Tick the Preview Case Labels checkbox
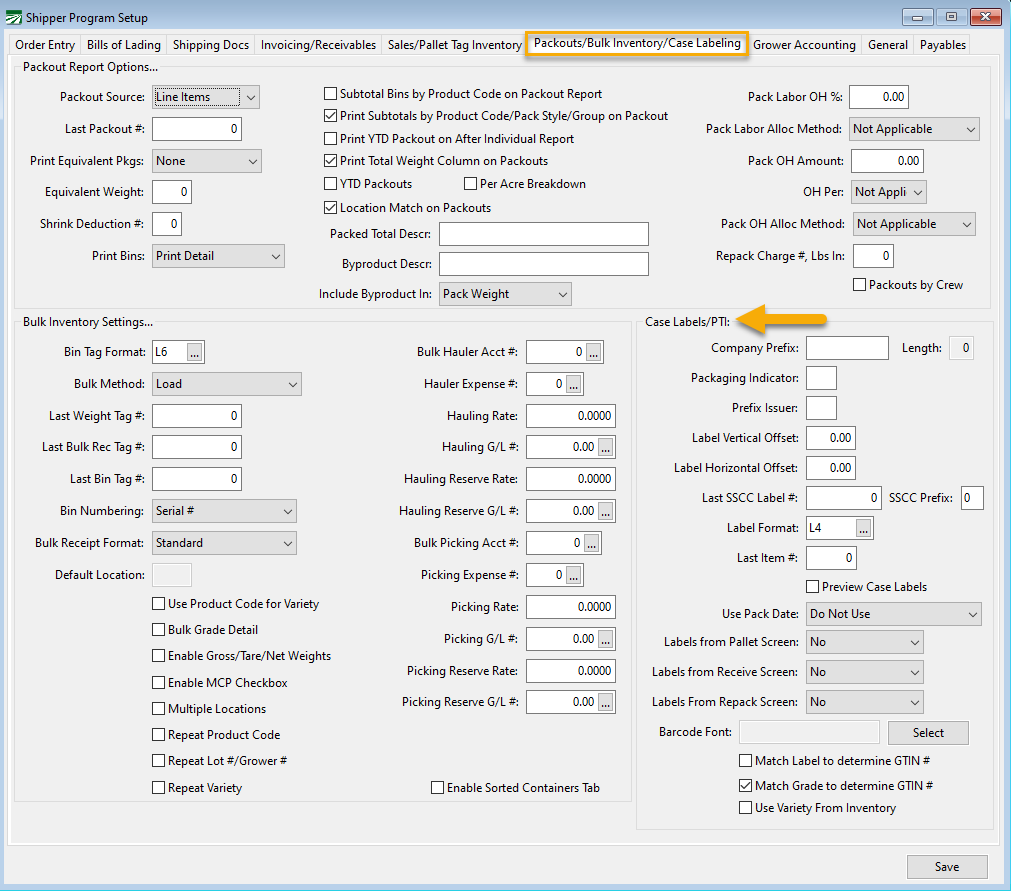Screen dimensions: 1011x891 tap(813, 587)
